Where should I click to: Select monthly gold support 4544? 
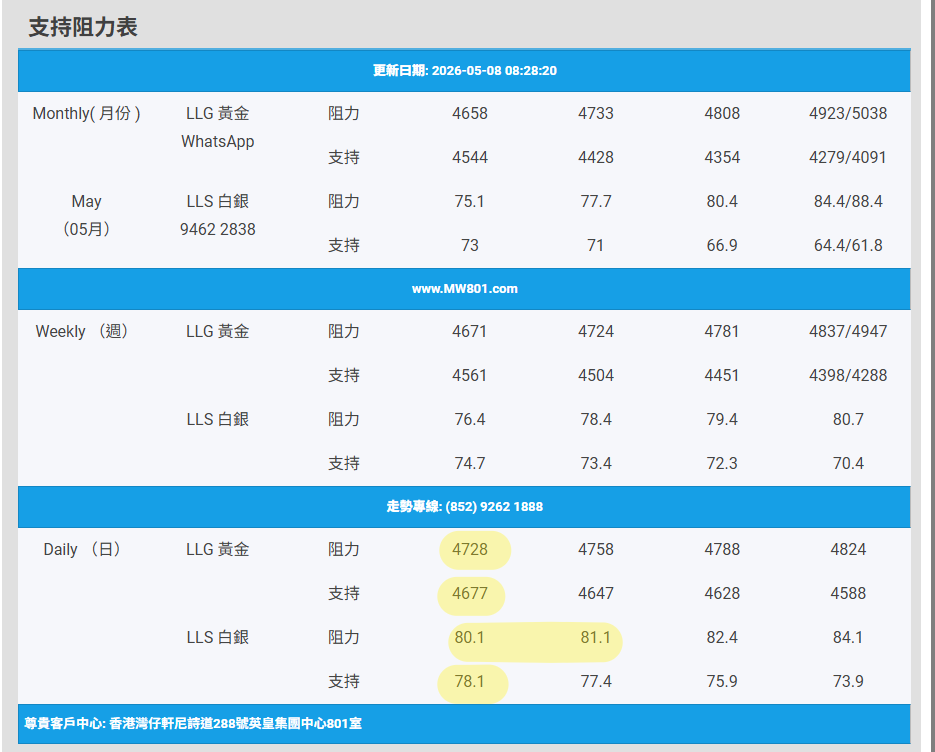[470, 157]
